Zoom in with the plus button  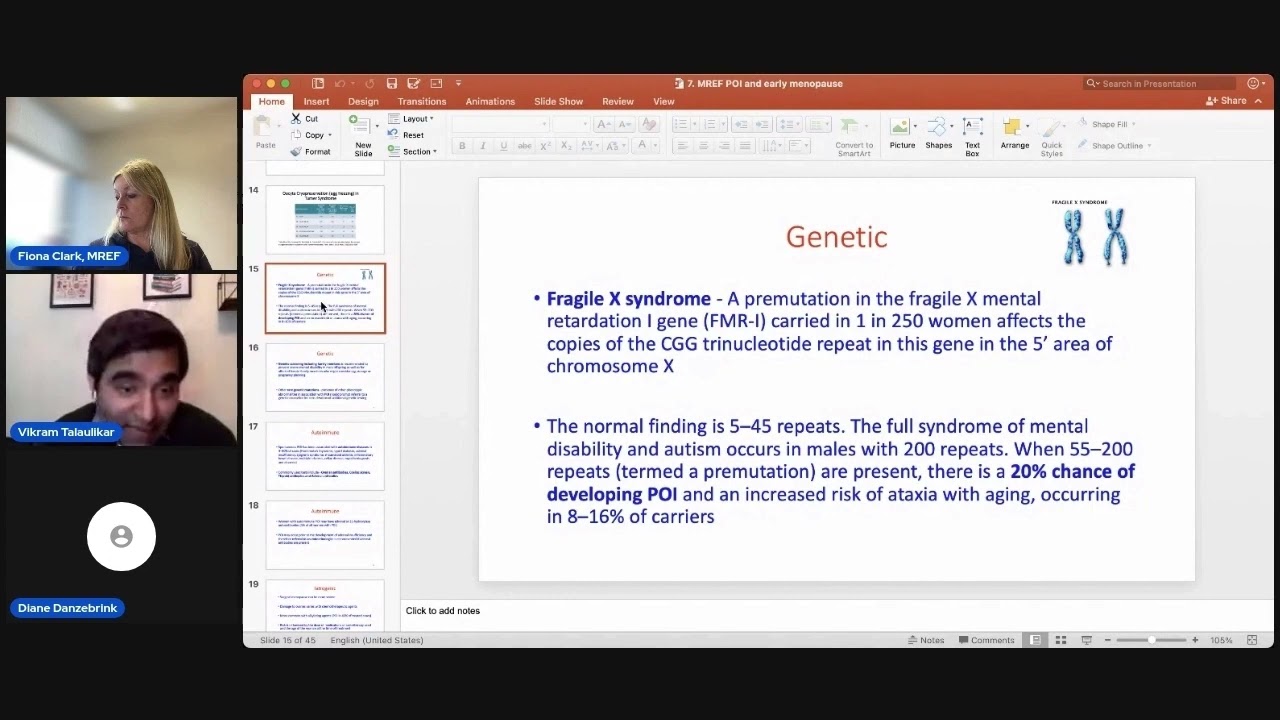pos(1195,640)
